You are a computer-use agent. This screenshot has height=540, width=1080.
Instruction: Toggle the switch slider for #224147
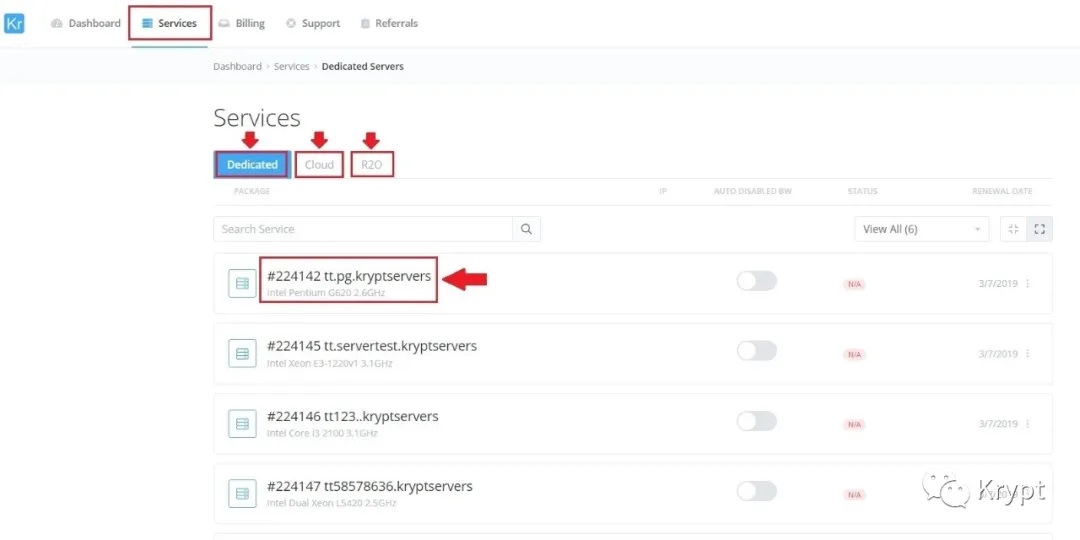coord(756,491)
